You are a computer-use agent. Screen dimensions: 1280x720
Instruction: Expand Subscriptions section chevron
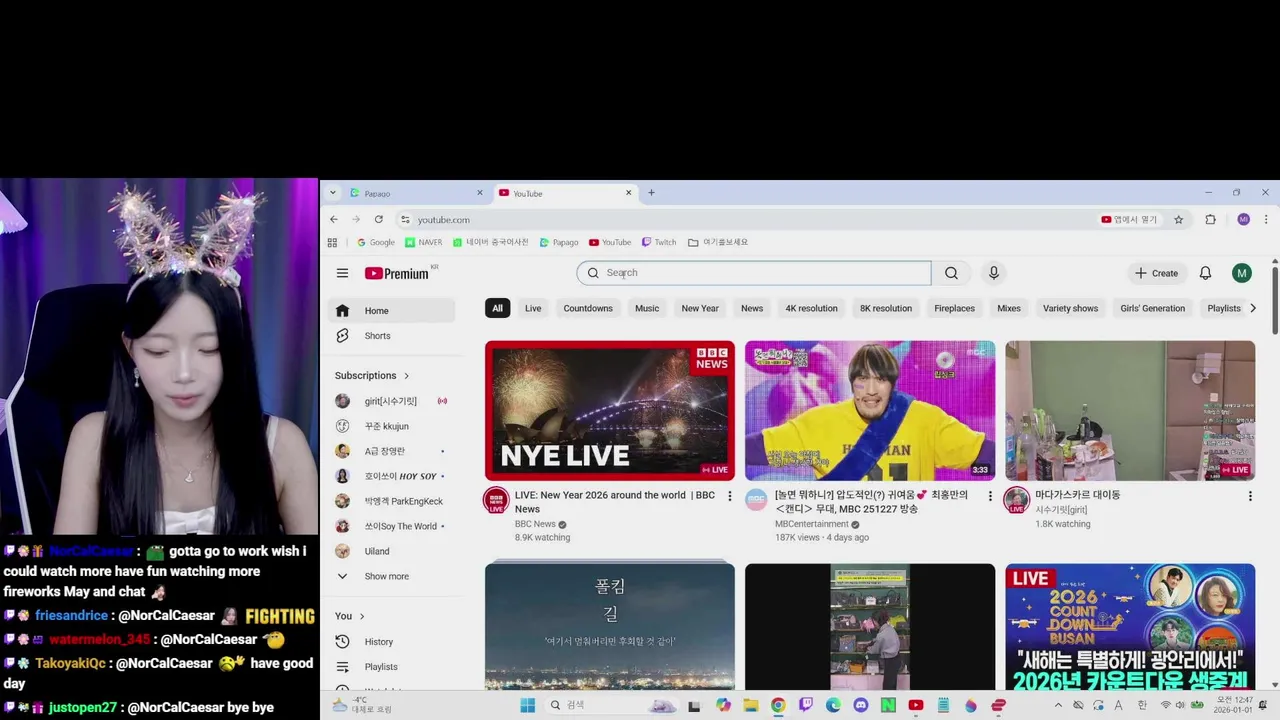tap(406, 376)
